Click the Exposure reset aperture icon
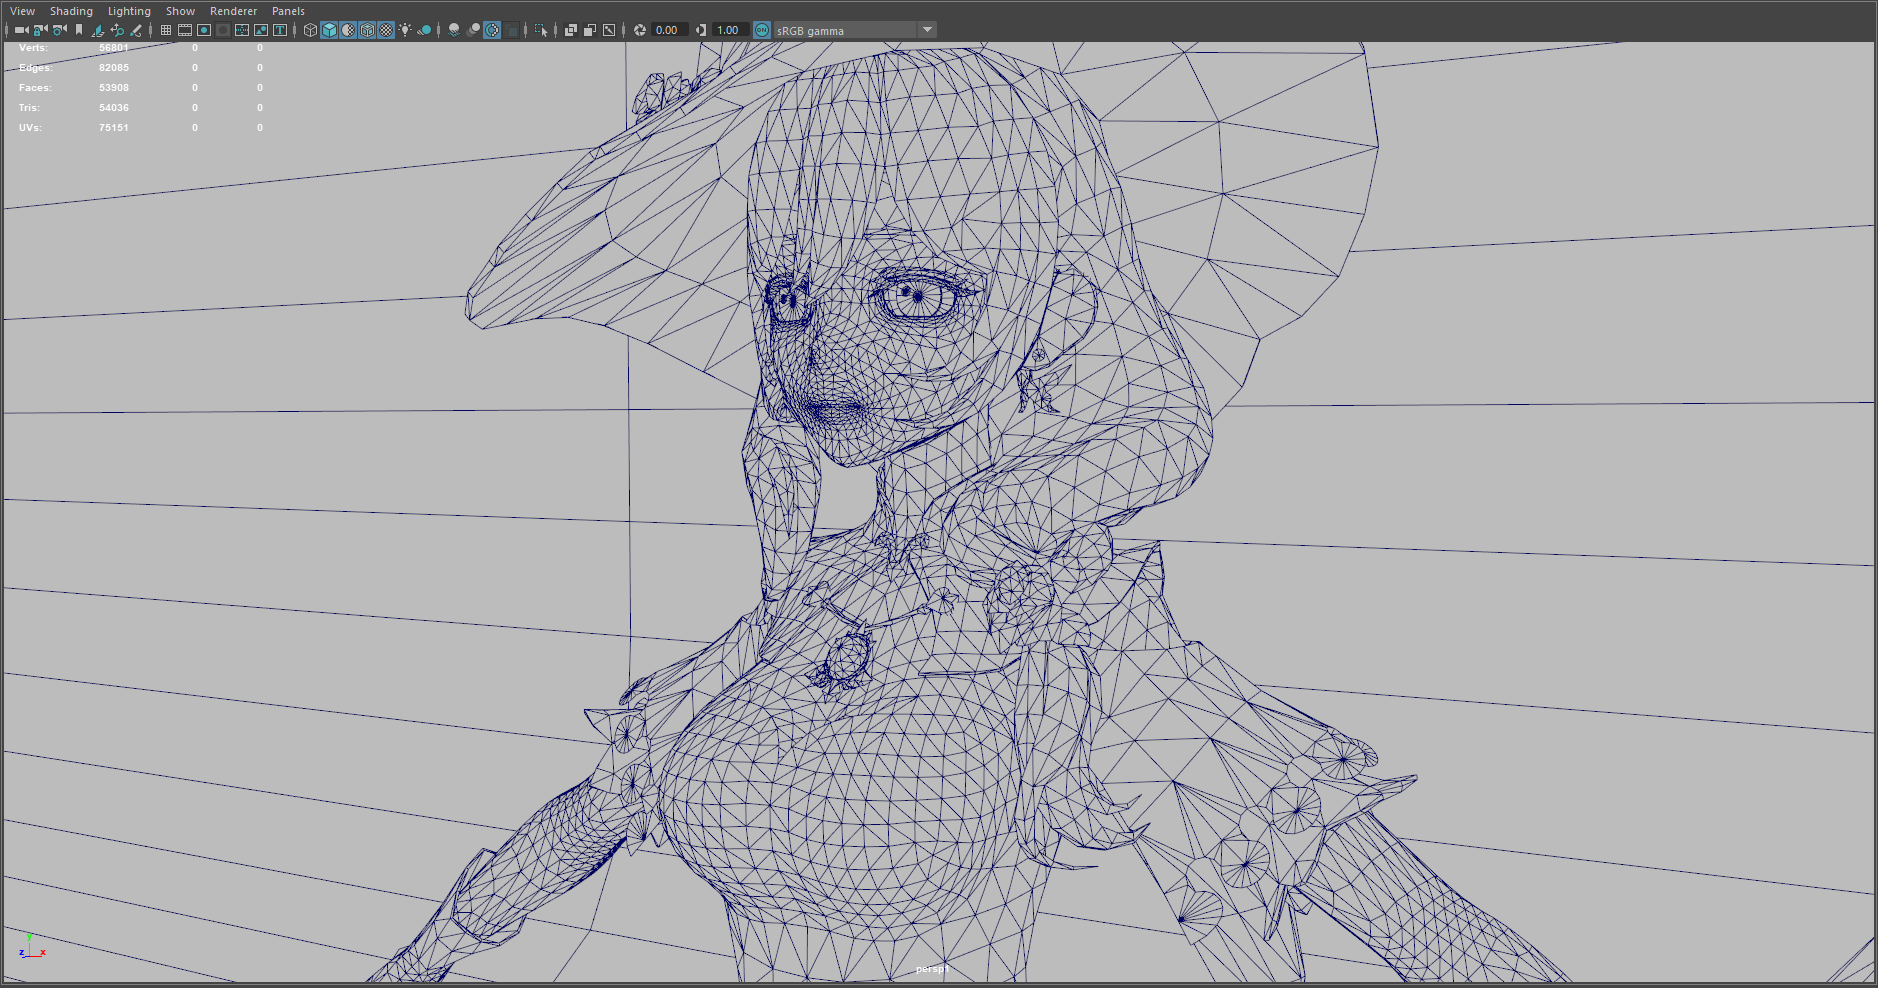Viewport: 1878px width, 988px height. [640, 30]
